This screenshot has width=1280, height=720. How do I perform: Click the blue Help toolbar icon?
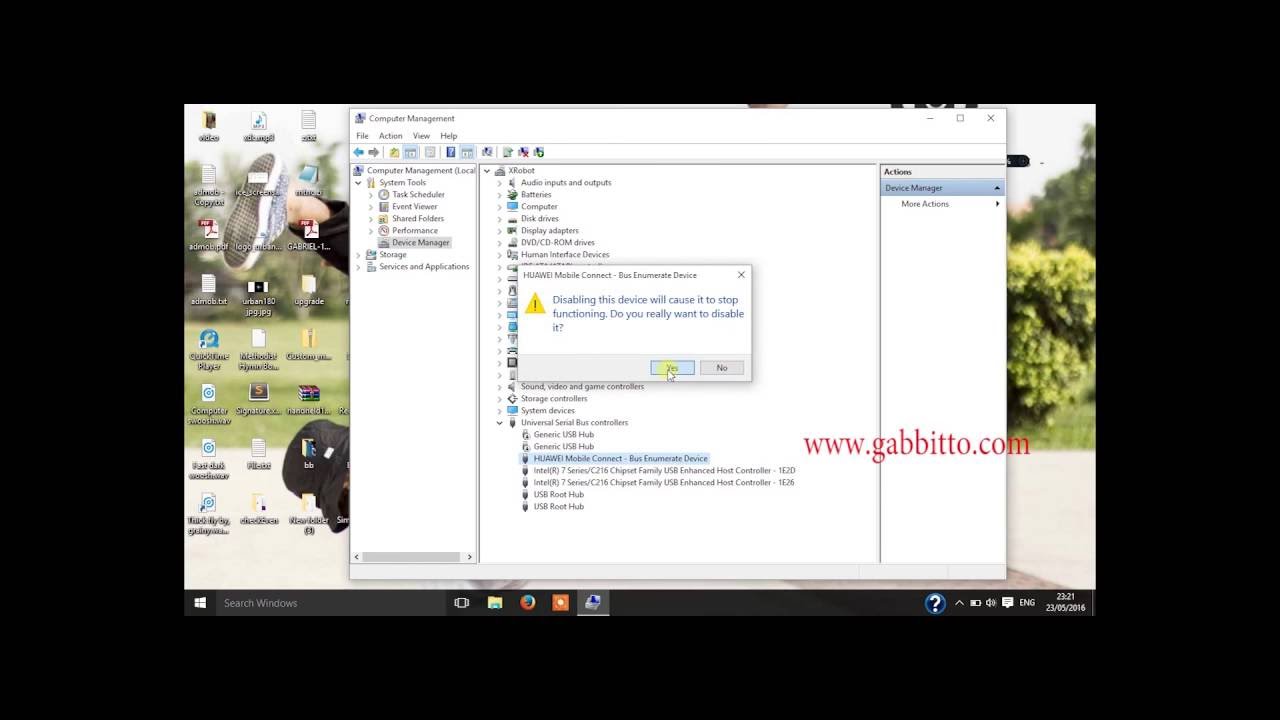click(x=451, y=152)
